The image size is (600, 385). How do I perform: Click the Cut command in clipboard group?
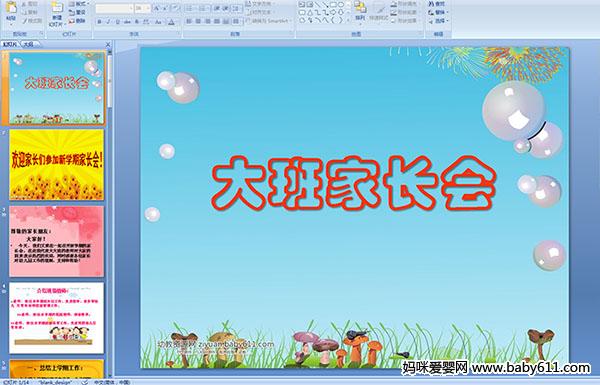pyautogui.click(x=29, y=4)
